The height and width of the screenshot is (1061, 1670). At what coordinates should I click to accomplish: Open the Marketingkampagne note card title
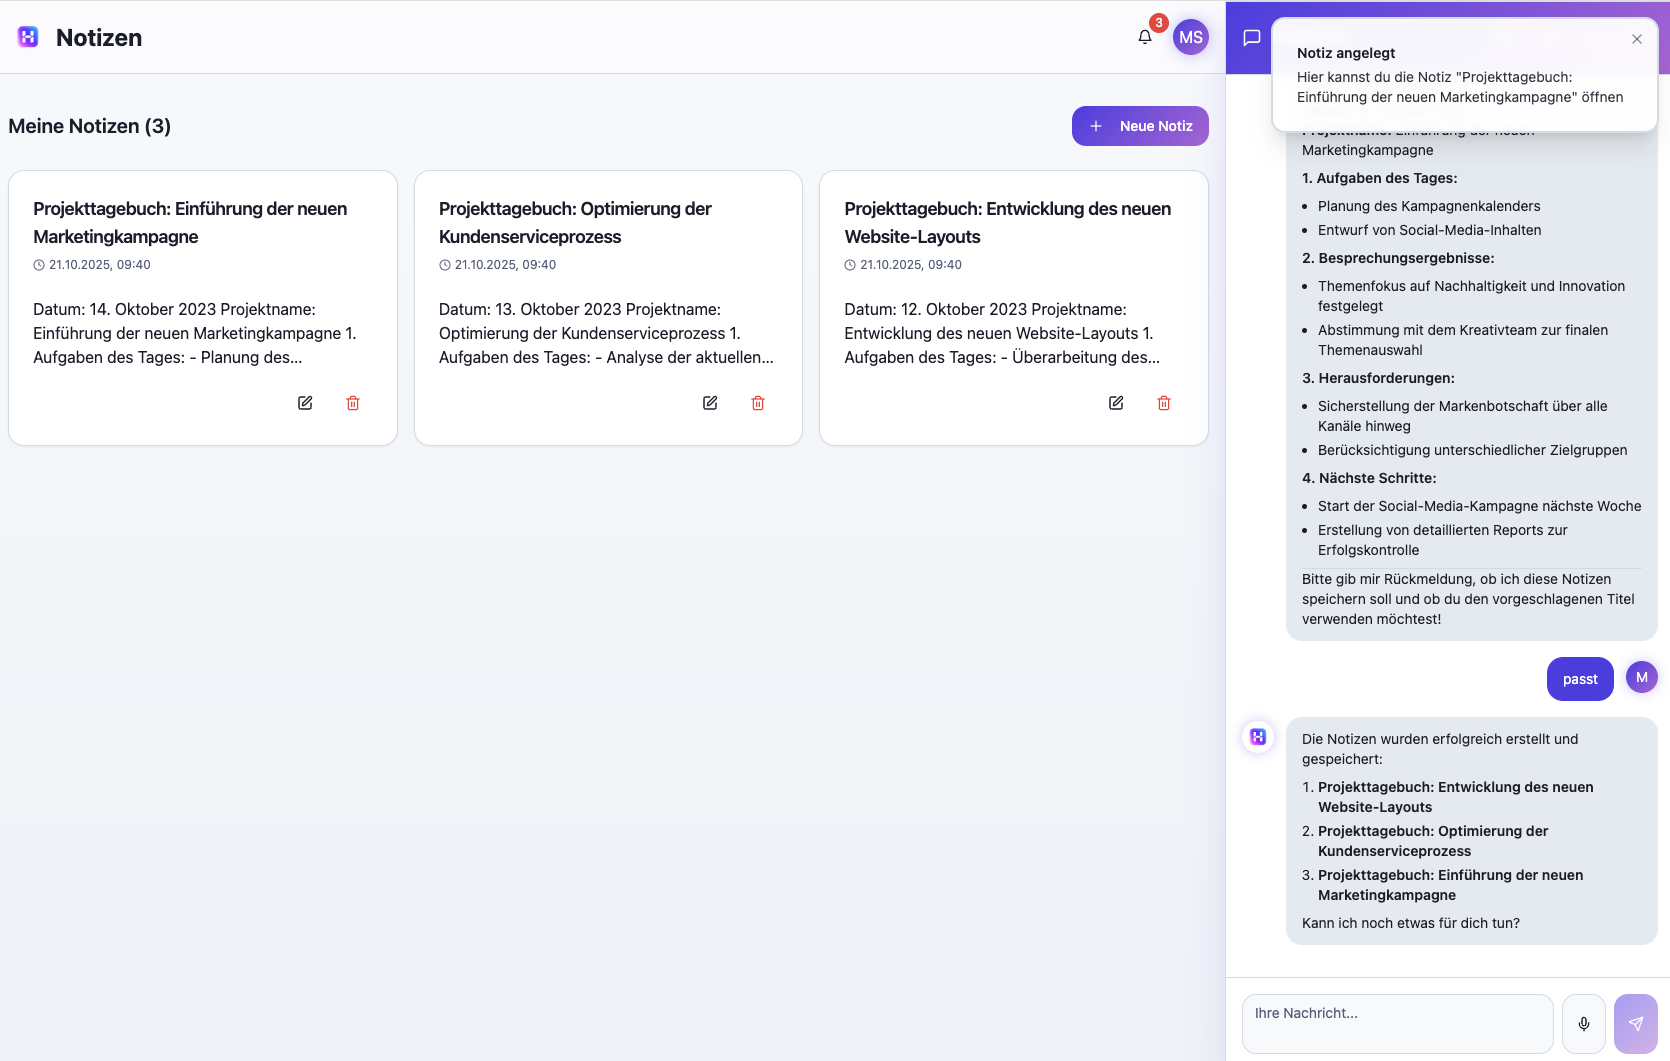click(x=190, y=222)
